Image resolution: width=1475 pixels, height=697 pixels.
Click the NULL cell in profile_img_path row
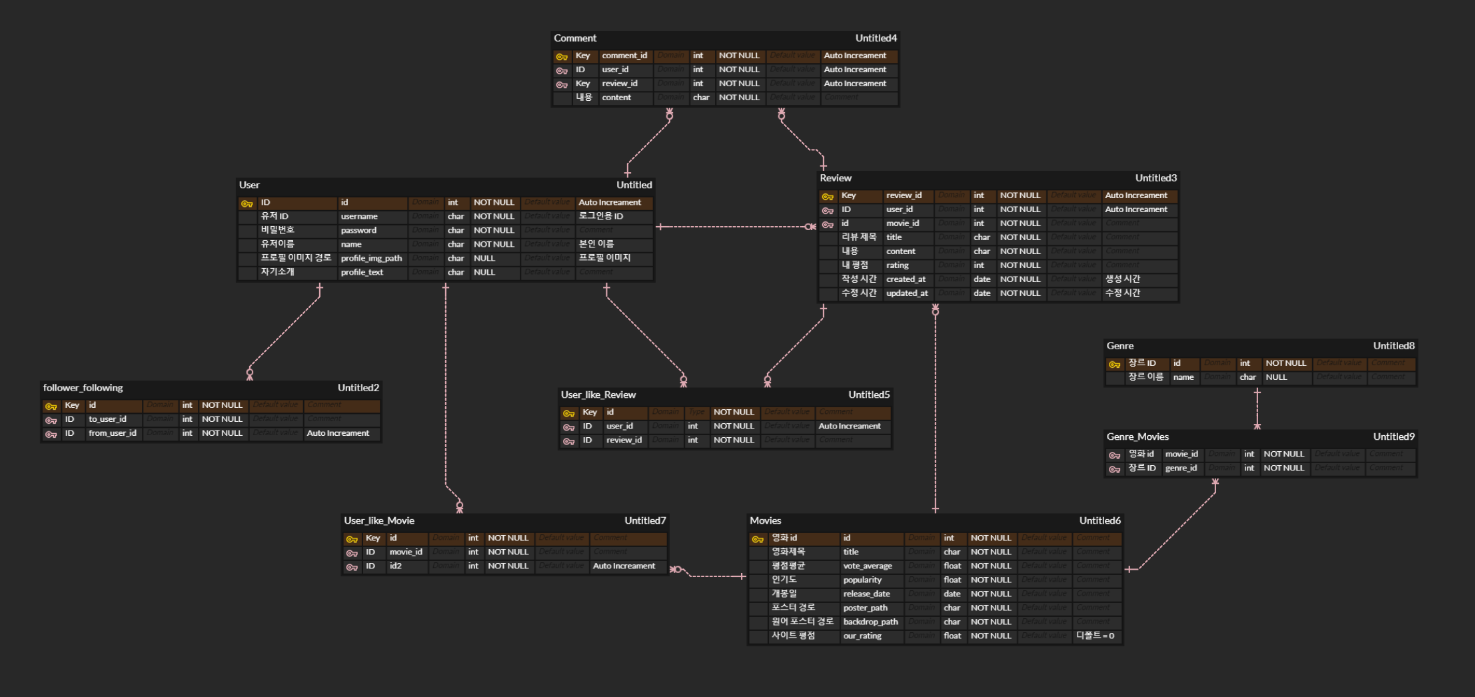pos(496,259)
